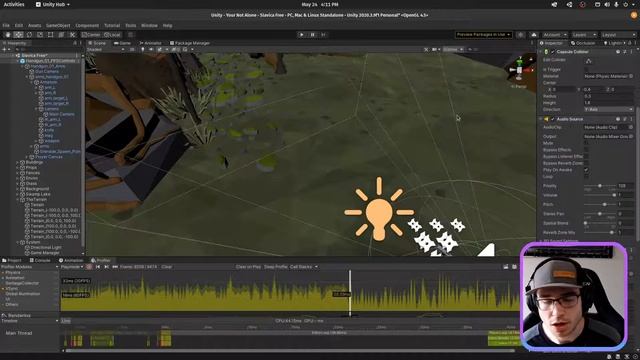640x360 pixels.
Task: Open the Profiler Modules dropdown
Action: tap(30, 267)
